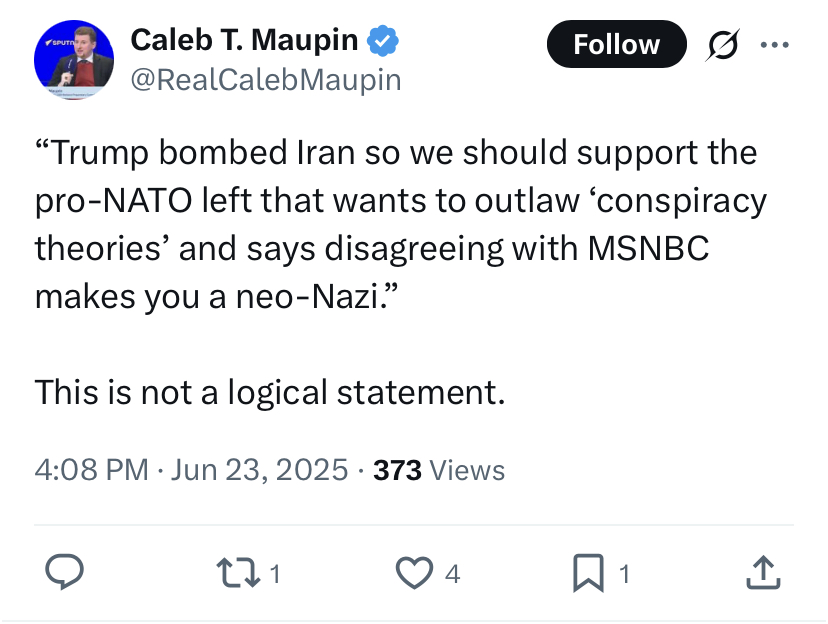Click the blue verified checkmark badge
The width and height of the screenshot is (828, 624).
click(385, 41)
